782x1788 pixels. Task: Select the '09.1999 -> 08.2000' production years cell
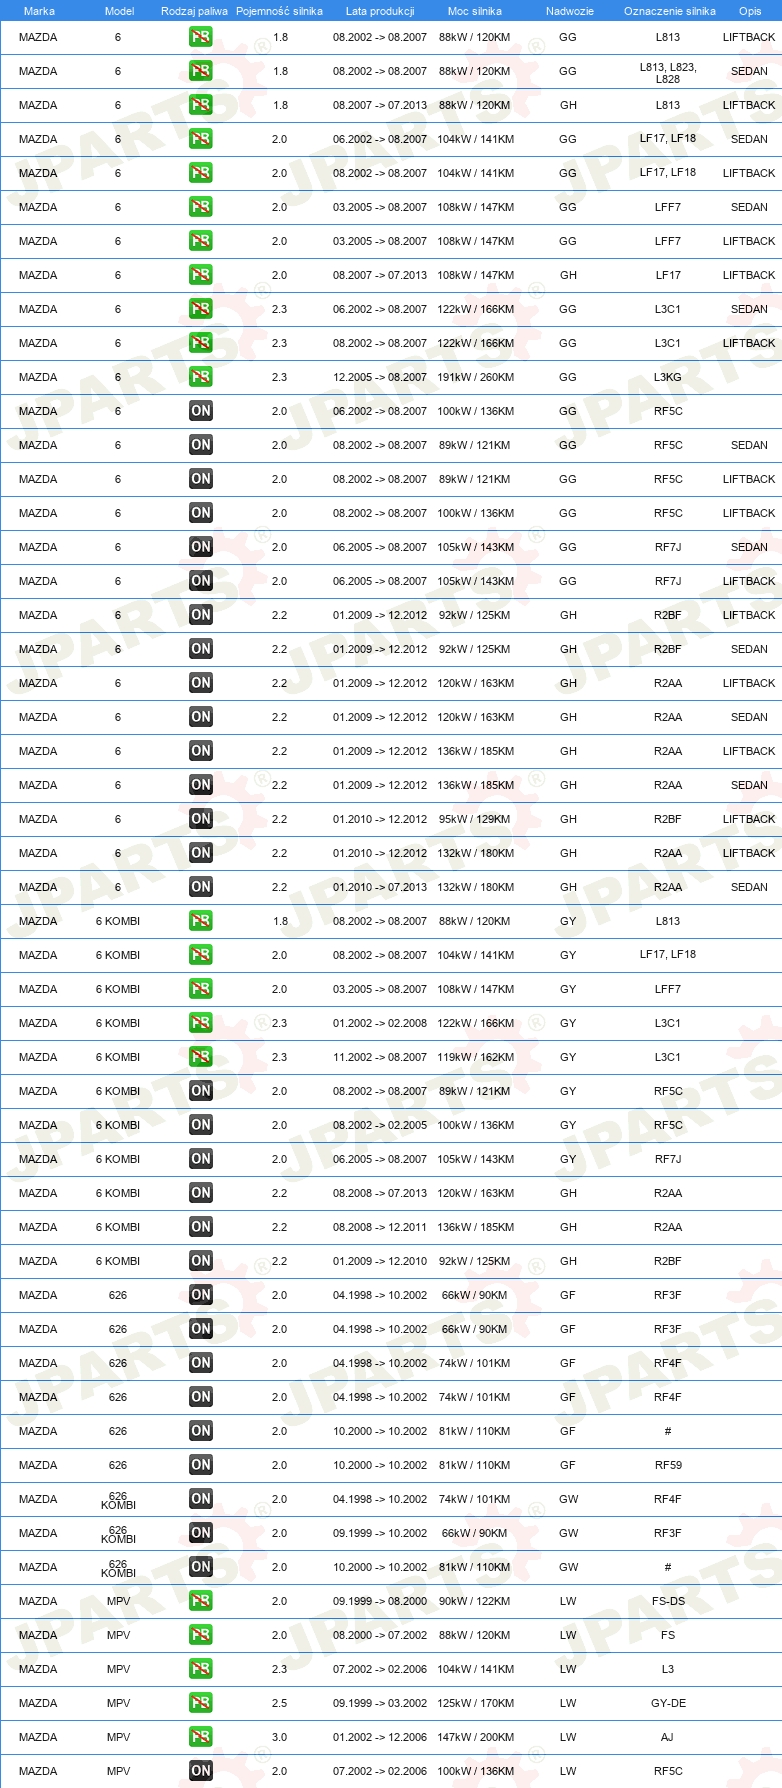pyautogui.click(x=380, y=1601)
